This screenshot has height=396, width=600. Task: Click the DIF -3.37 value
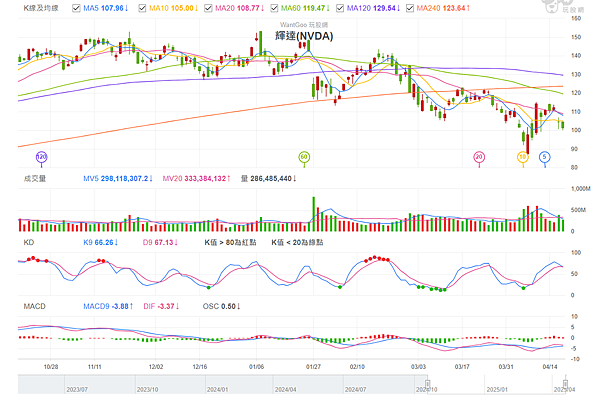(161, 306)
